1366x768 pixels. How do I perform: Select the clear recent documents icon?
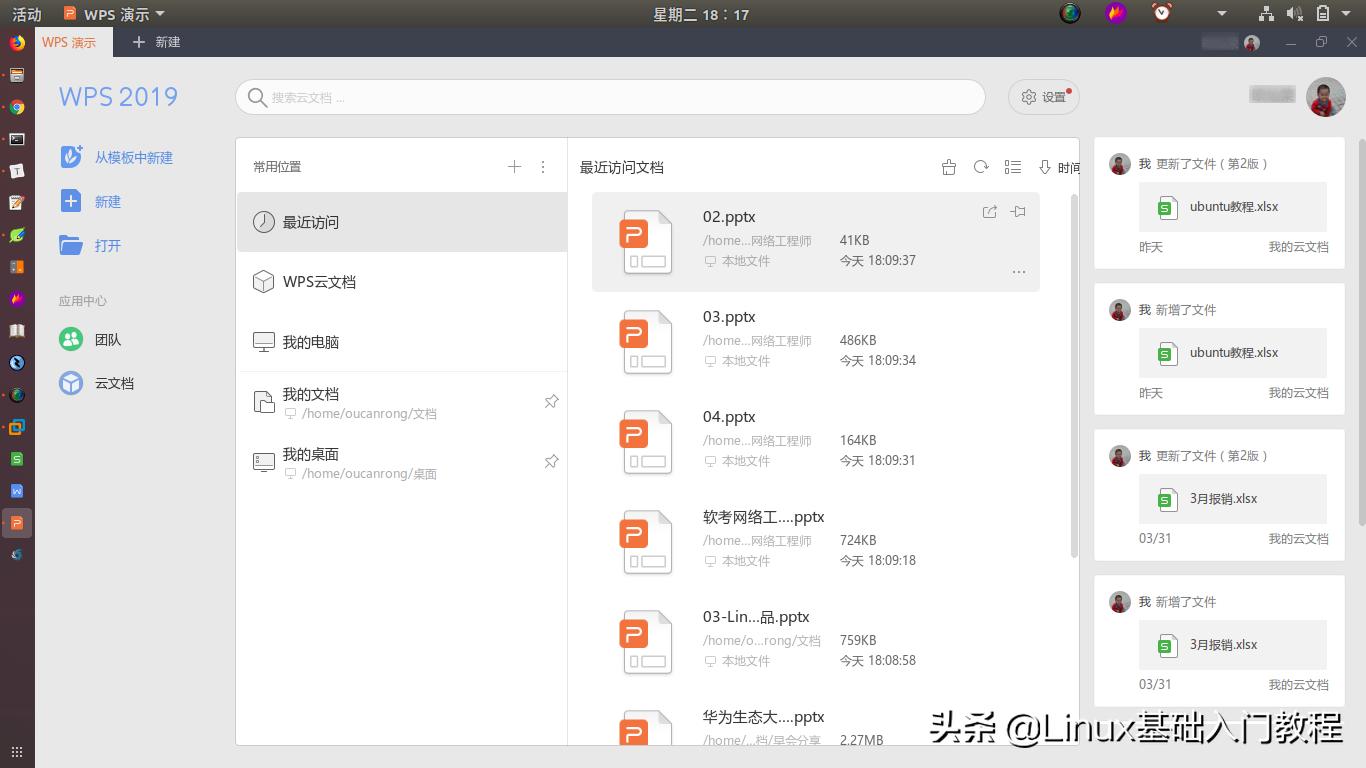click(x=948, y=167)
